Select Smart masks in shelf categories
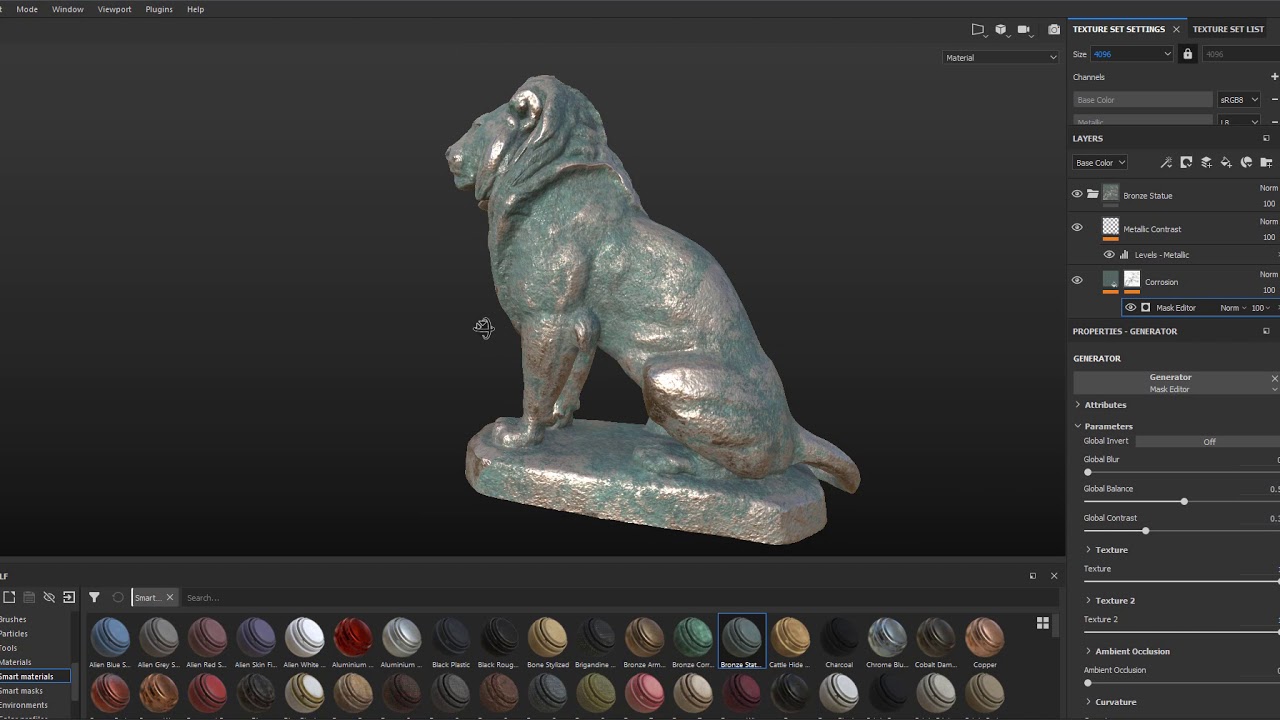Viewport: 1280px width, 720px height. tap(21, 691)
